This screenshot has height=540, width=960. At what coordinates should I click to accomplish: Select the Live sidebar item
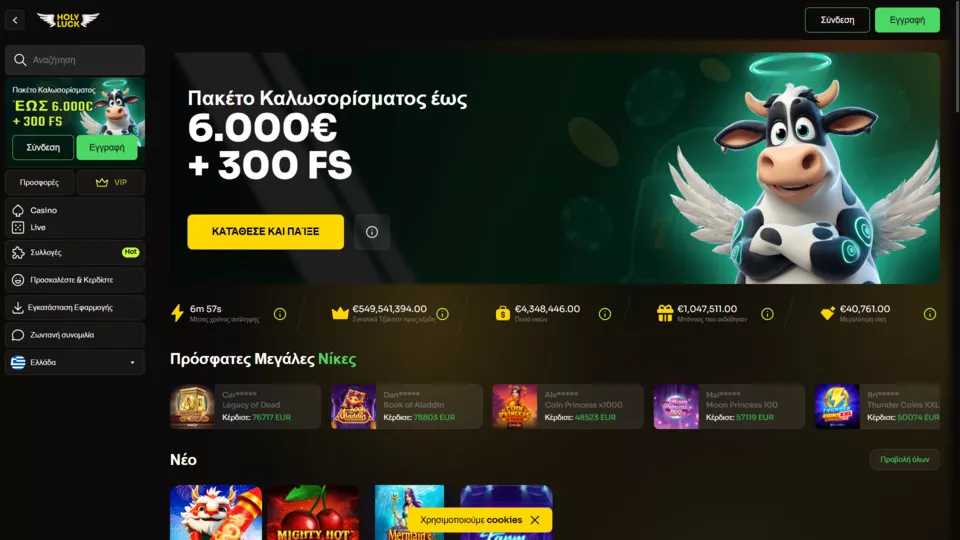38,227
